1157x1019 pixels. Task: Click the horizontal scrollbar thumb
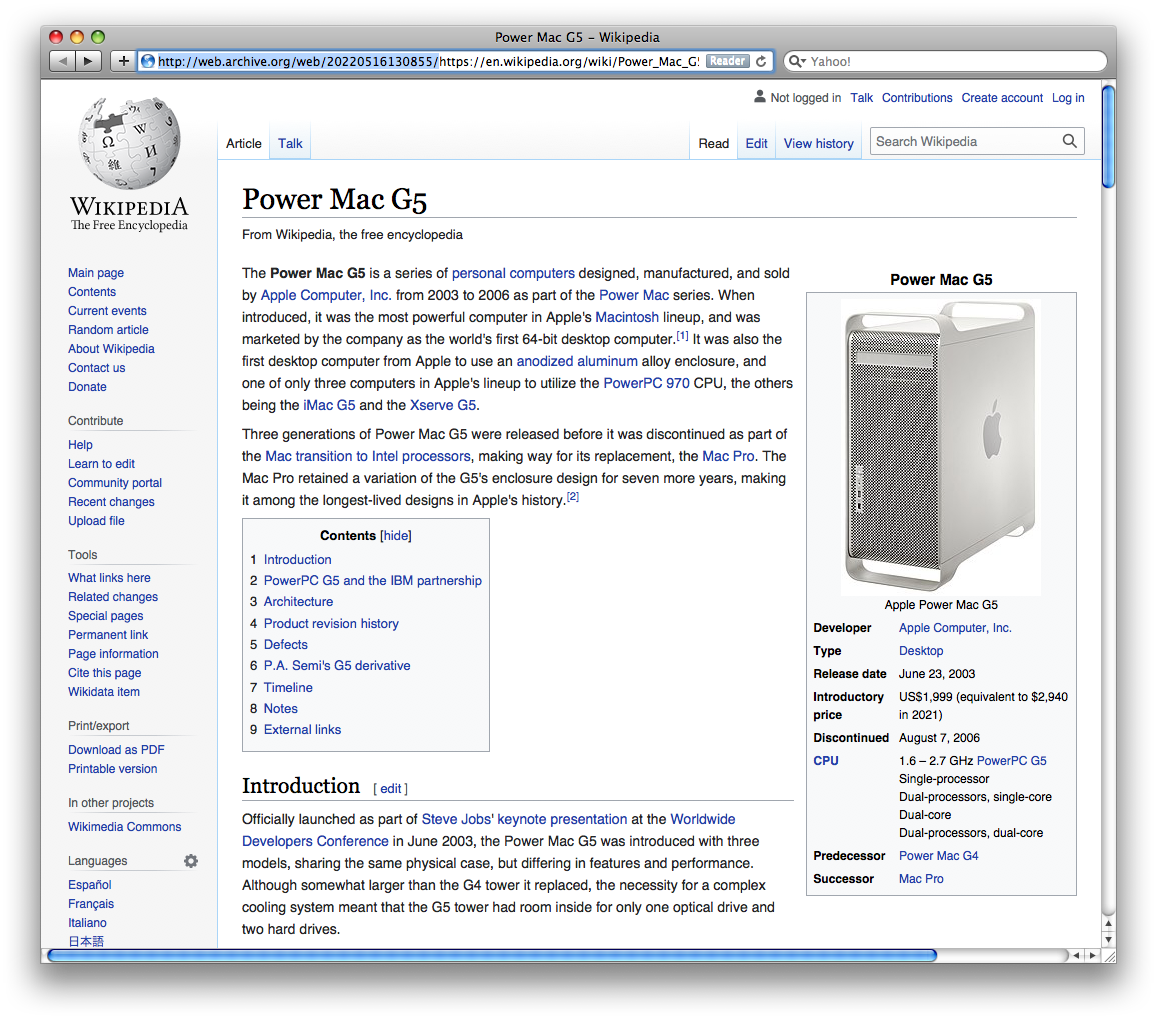coord(492,956)
